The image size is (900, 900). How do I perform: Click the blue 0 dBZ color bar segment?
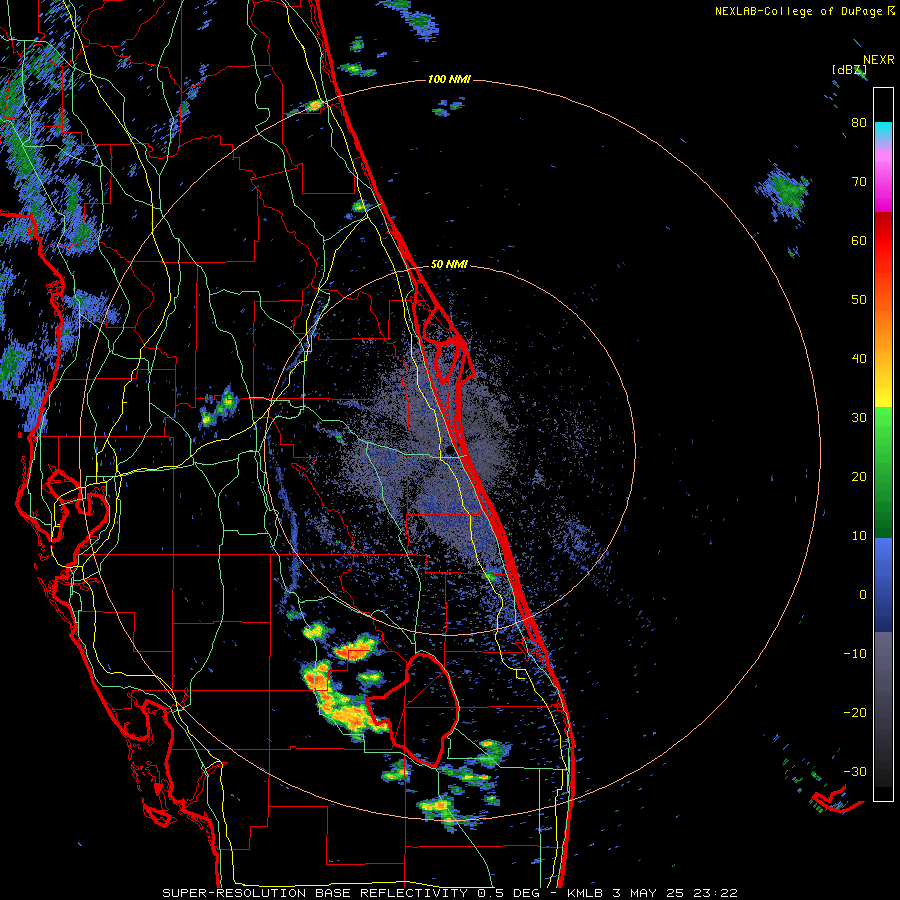[x=883, y=585]
